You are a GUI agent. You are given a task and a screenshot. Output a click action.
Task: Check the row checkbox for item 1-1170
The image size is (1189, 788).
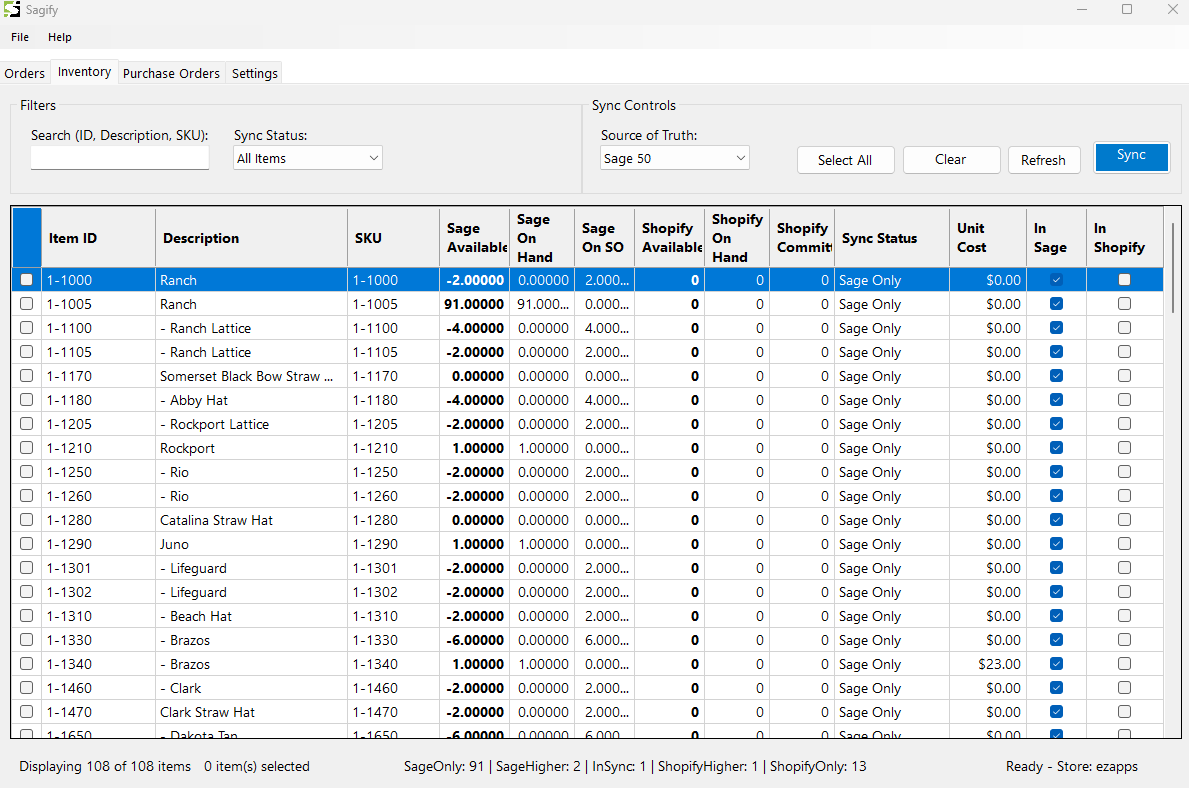coord(27,375)
